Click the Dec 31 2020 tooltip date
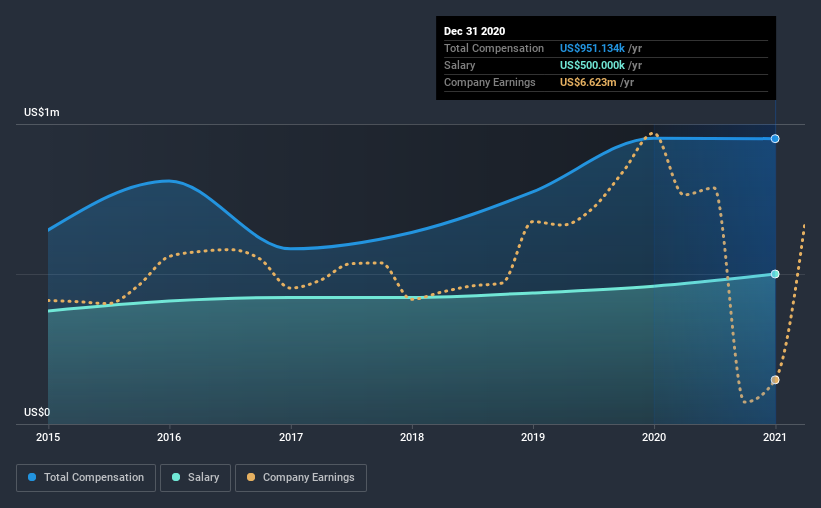Image resolution: width=821 pixels, height=508 pixels. 474,31
